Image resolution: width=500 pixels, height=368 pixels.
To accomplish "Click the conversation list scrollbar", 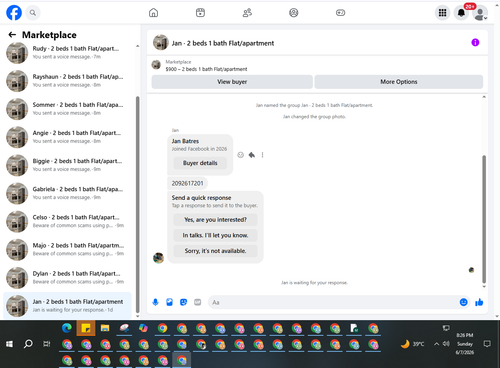I will pyautogui.click(x=137, y=204).
